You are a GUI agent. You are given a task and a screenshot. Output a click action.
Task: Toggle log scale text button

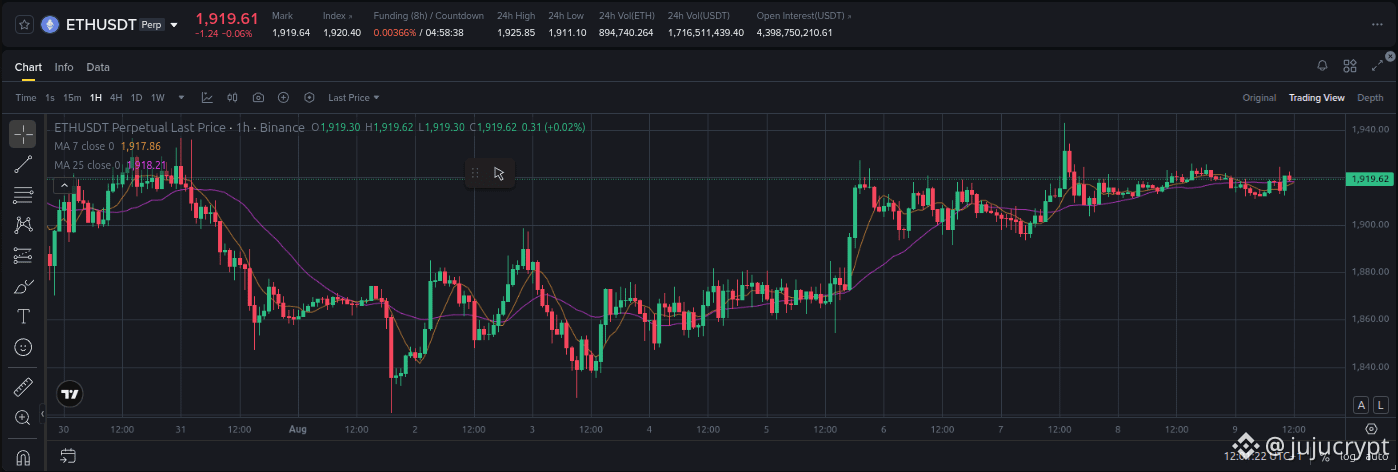[1346, 457]
